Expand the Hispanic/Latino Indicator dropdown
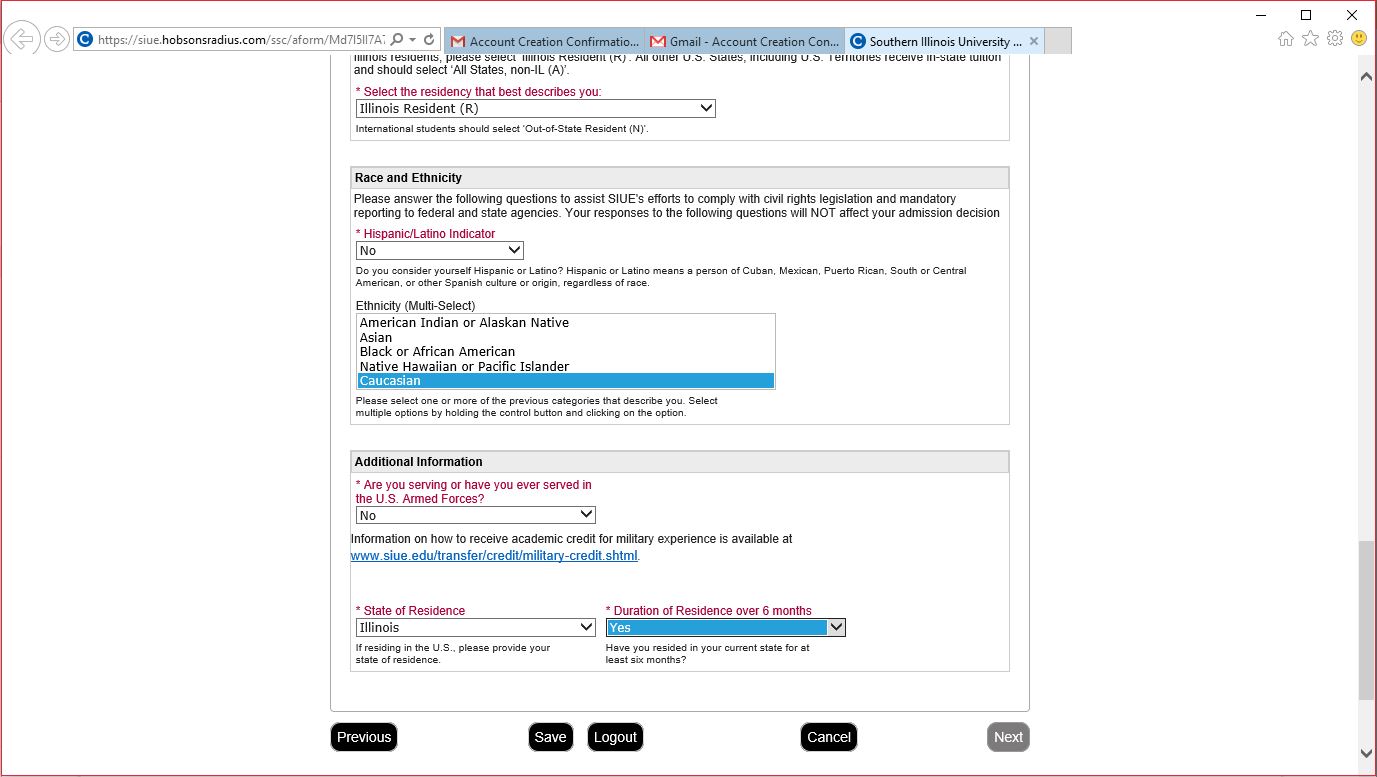The image size is (1377, 777). pos(439,251)
